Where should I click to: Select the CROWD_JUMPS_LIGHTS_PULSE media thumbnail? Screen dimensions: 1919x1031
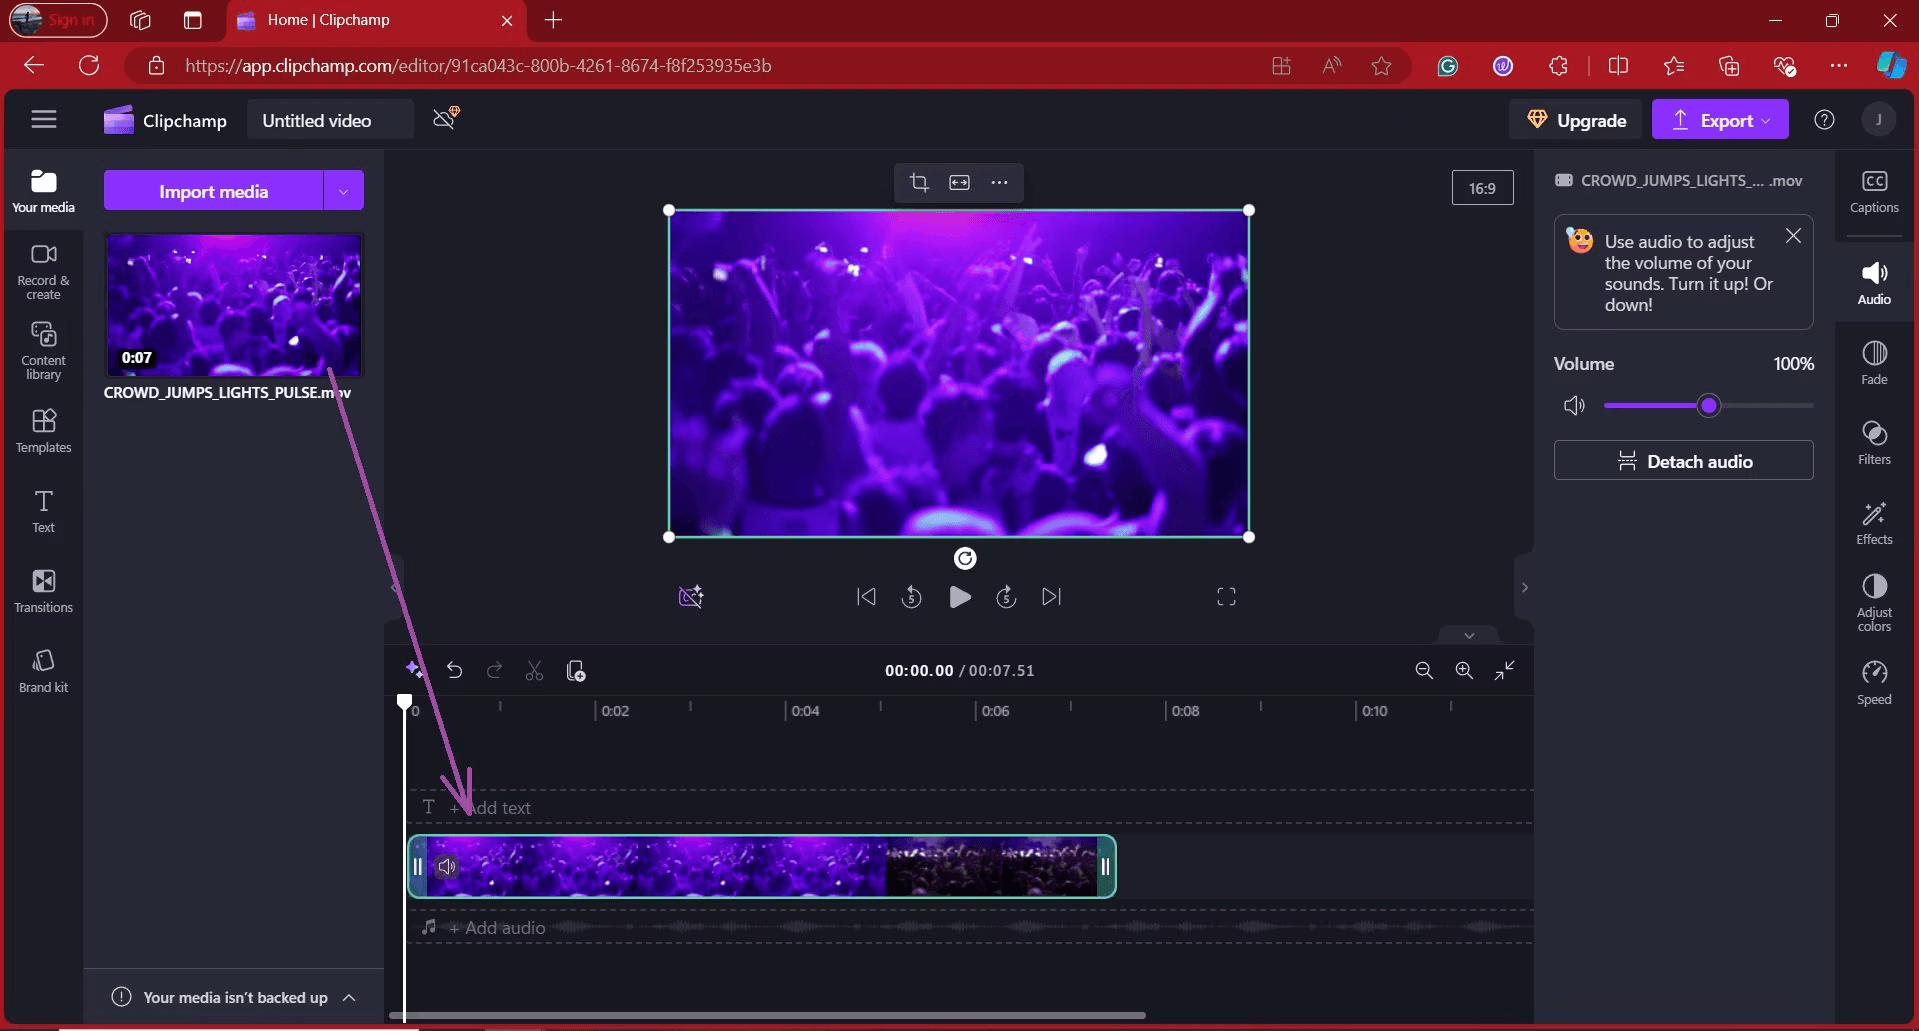point(233,305)
